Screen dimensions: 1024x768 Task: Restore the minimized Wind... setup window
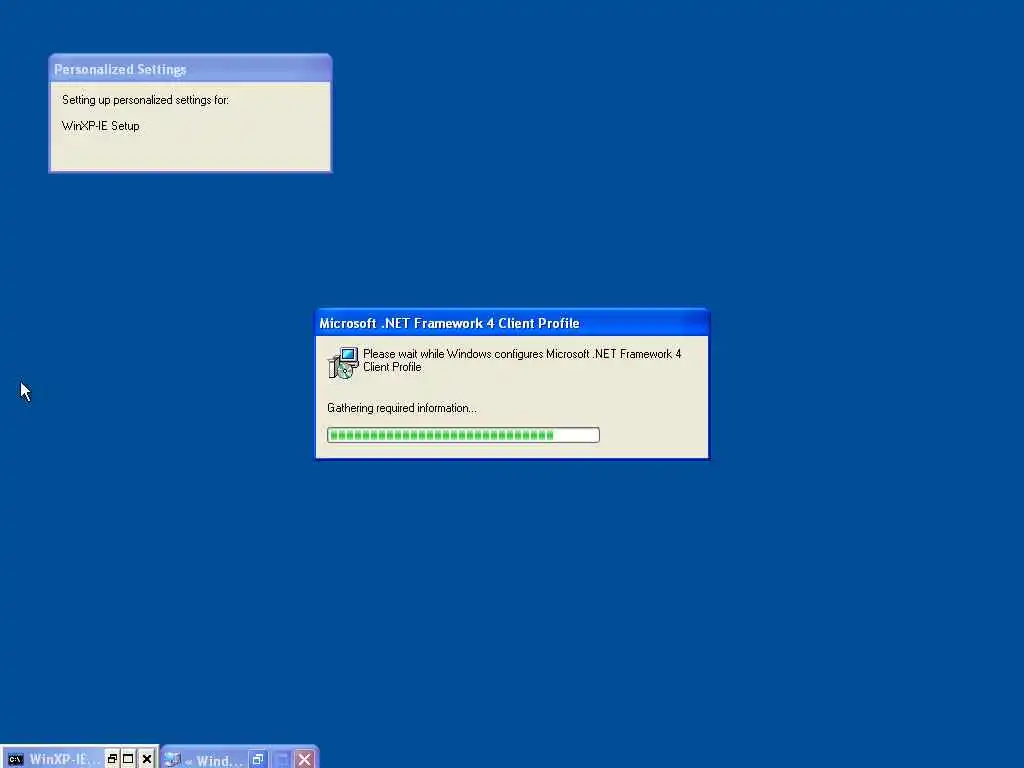click(x=258, y=760)
